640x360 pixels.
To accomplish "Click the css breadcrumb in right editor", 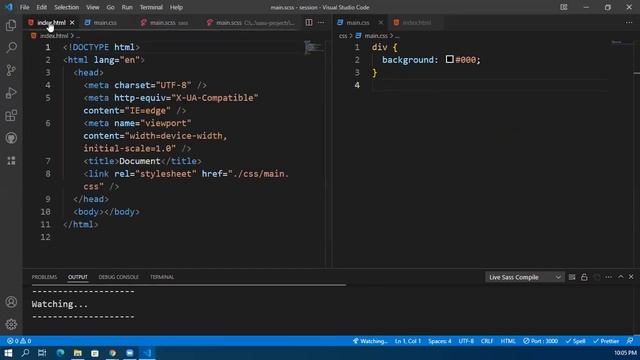I will pos(343,36).
